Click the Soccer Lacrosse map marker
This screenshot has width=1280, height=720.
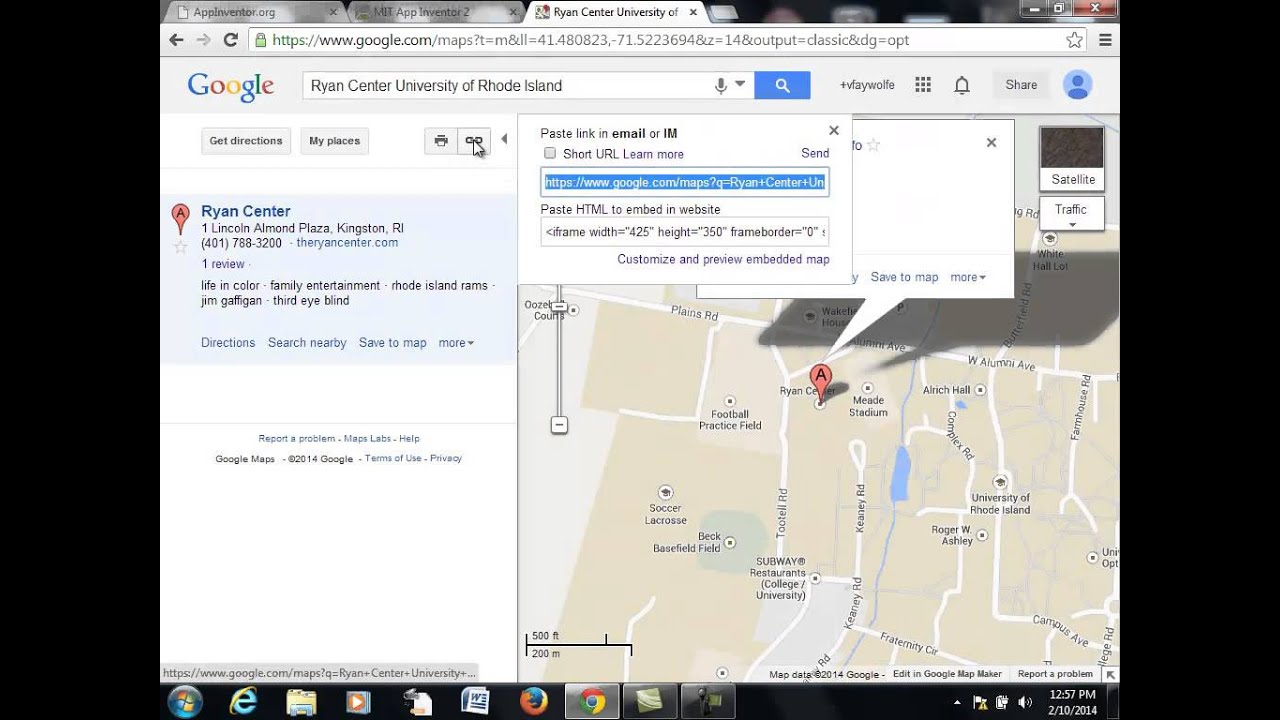tap(665, 492)
